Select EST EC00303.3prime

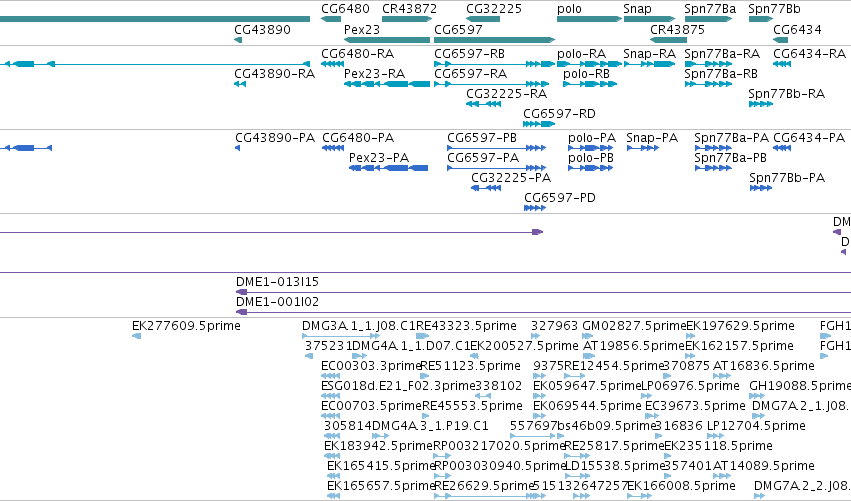point(371,366)
